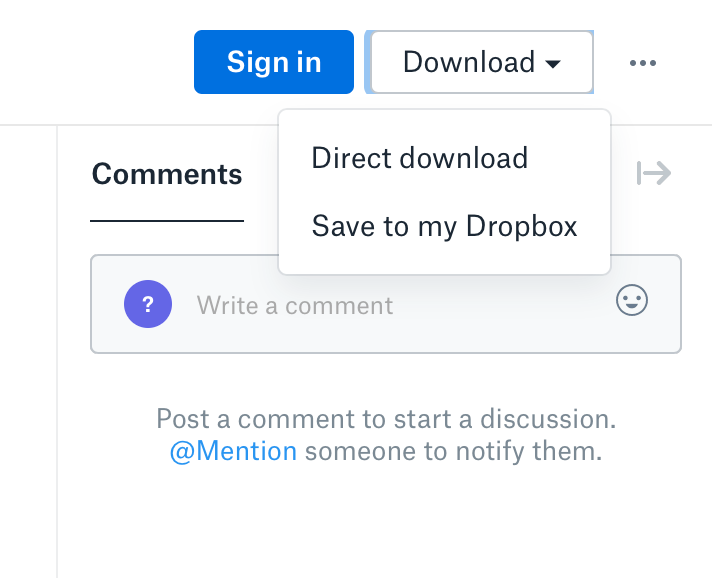
Task: Click the Write a comment field
Action: tap(400, 304)
